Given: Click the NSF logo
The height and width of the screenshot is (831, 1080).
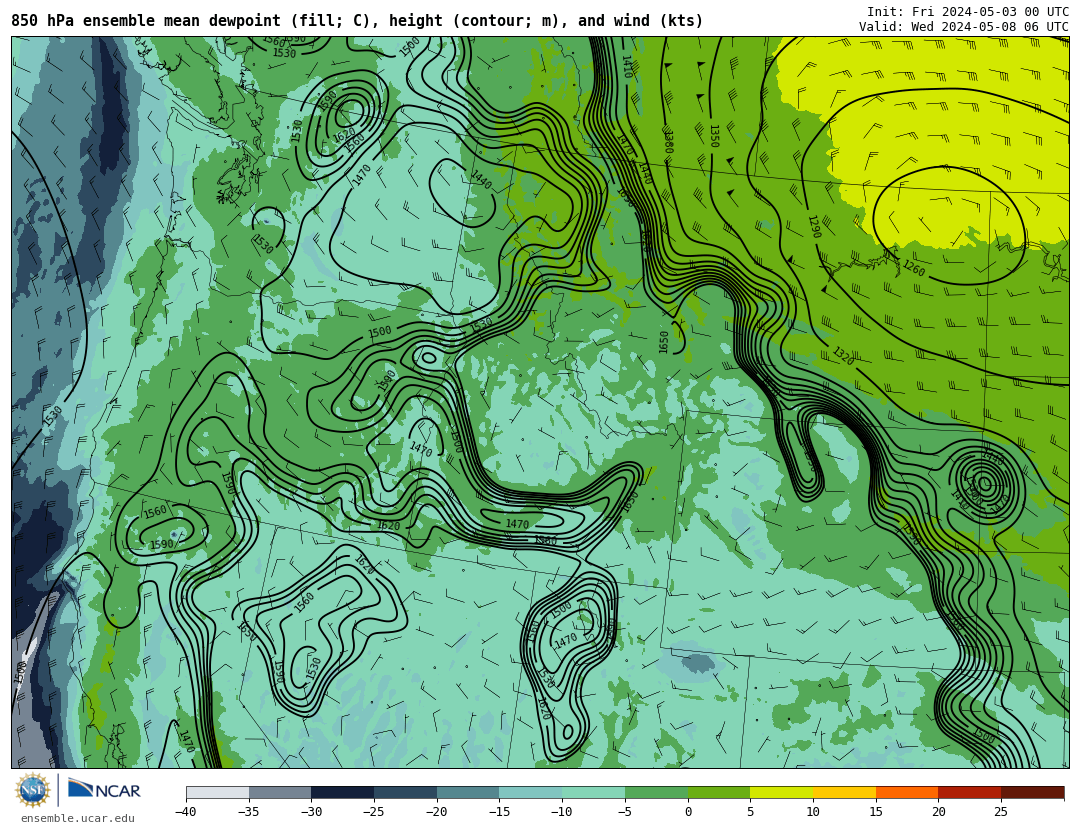Looking at the screenshot, I should [x=32, y=790].
